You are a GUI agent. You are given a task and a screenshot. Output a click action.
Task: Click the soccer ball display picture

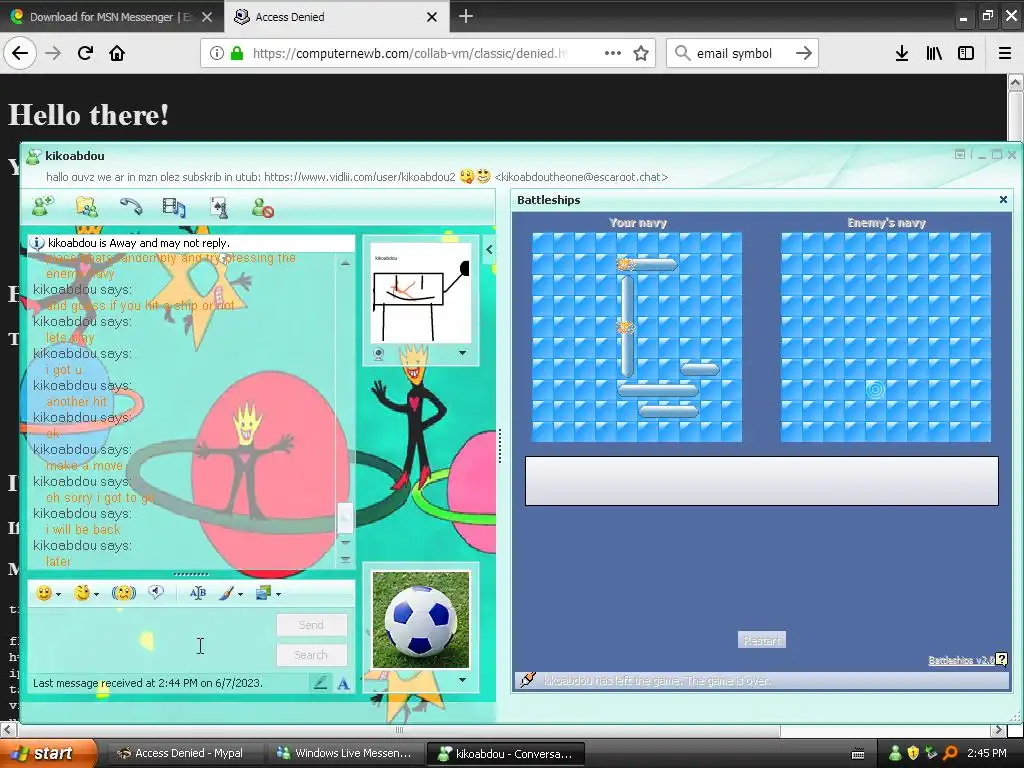click(421, 620)
